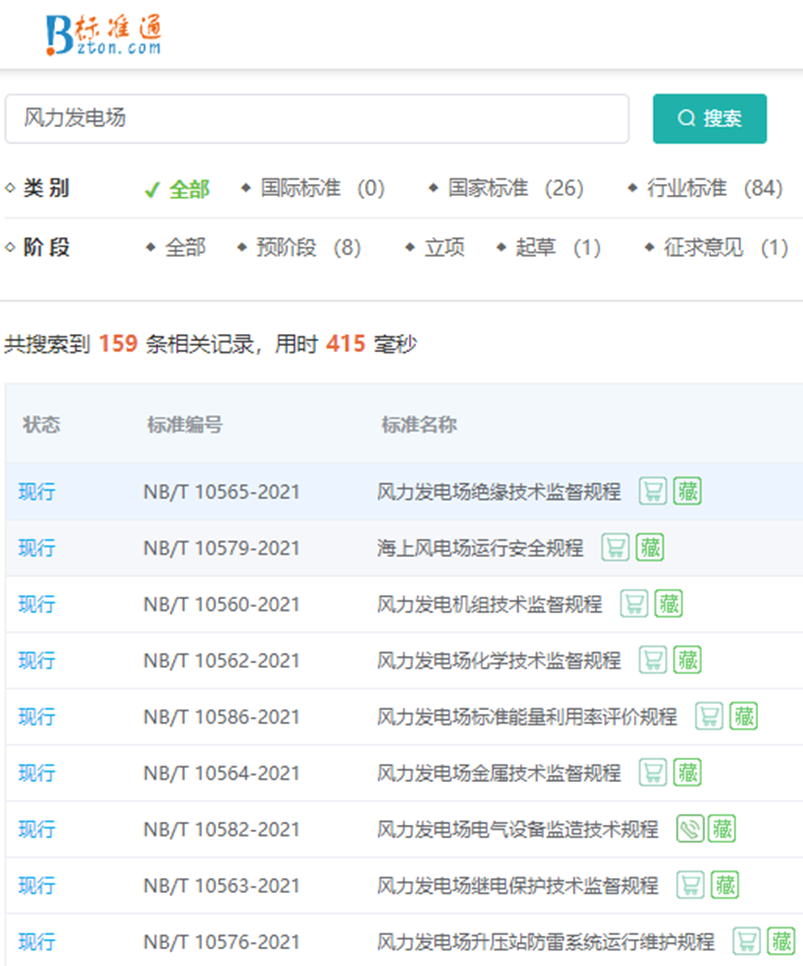803x966 pixels.
Task: Open standard title 风力发电场化学技术监督规程
Action: tap(499, 660)
